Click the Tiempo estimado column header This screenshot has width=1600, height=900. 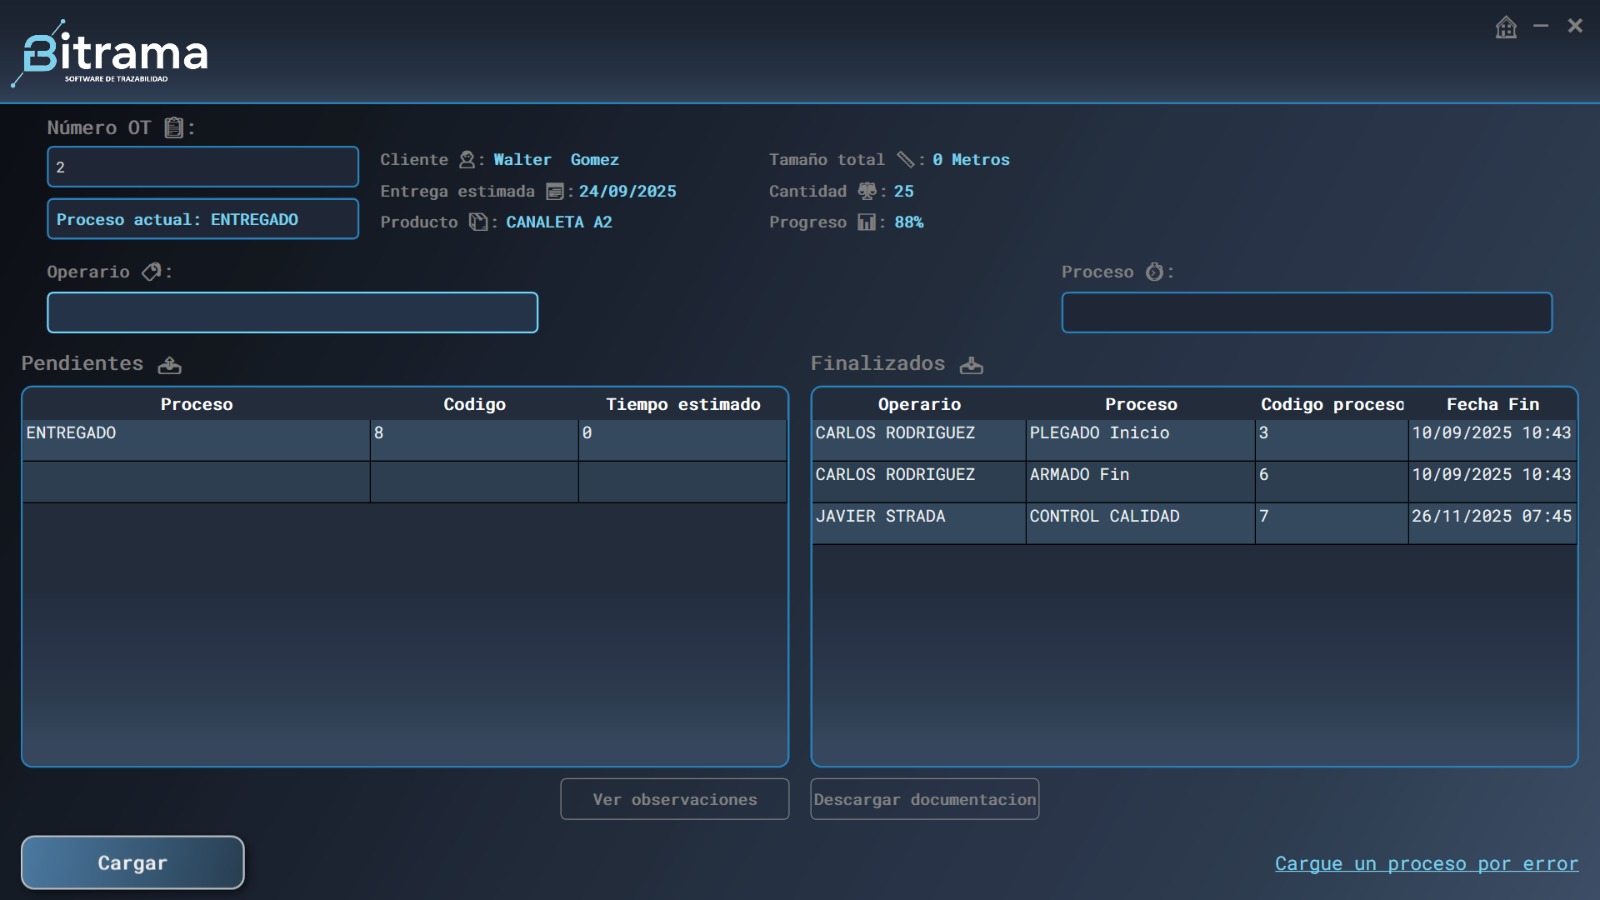[683, 404]
